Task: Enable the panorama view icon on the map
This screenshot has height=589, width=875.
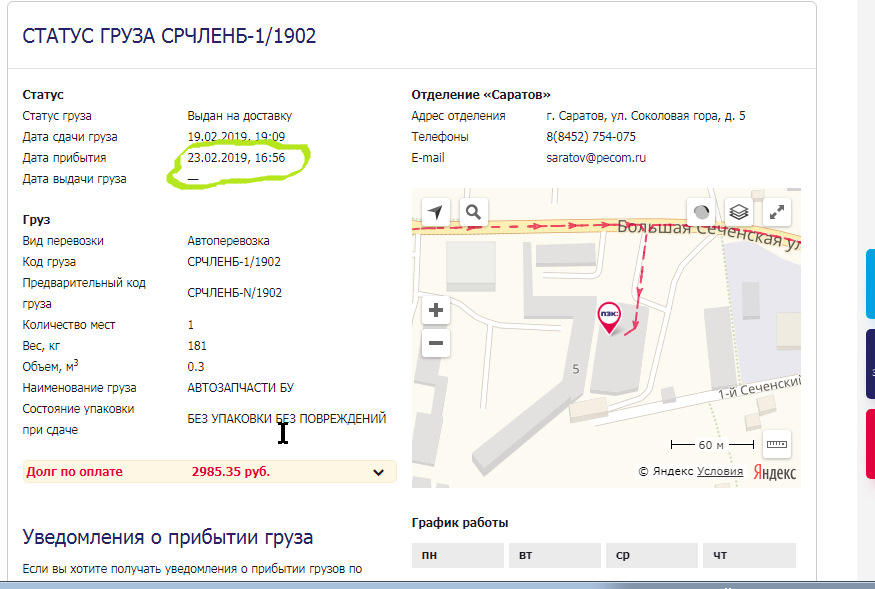Action: pyautogui.click(x=700, y=212)
